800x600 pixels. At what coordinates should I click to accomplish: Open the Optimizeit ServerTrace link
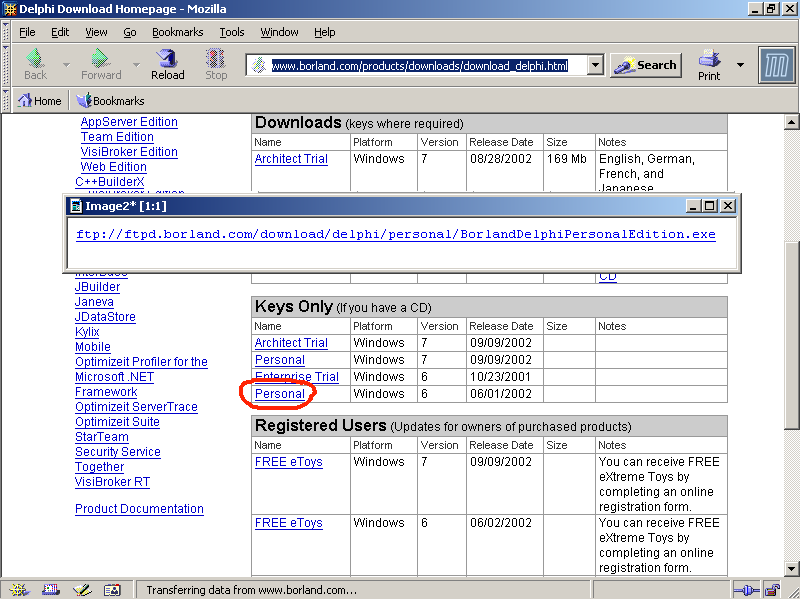[x=136, y=407]
